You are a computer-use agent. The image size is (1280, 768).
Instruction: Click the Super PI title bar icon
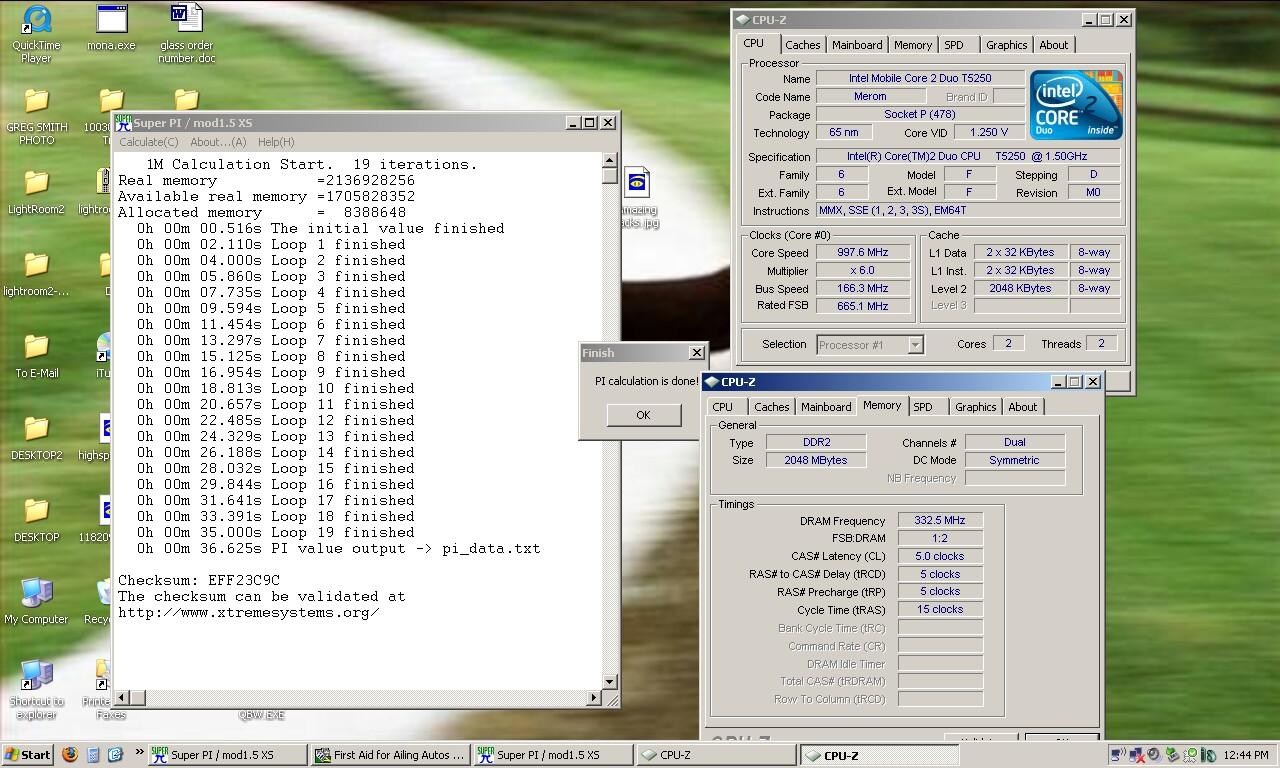(x=123, y=122)
